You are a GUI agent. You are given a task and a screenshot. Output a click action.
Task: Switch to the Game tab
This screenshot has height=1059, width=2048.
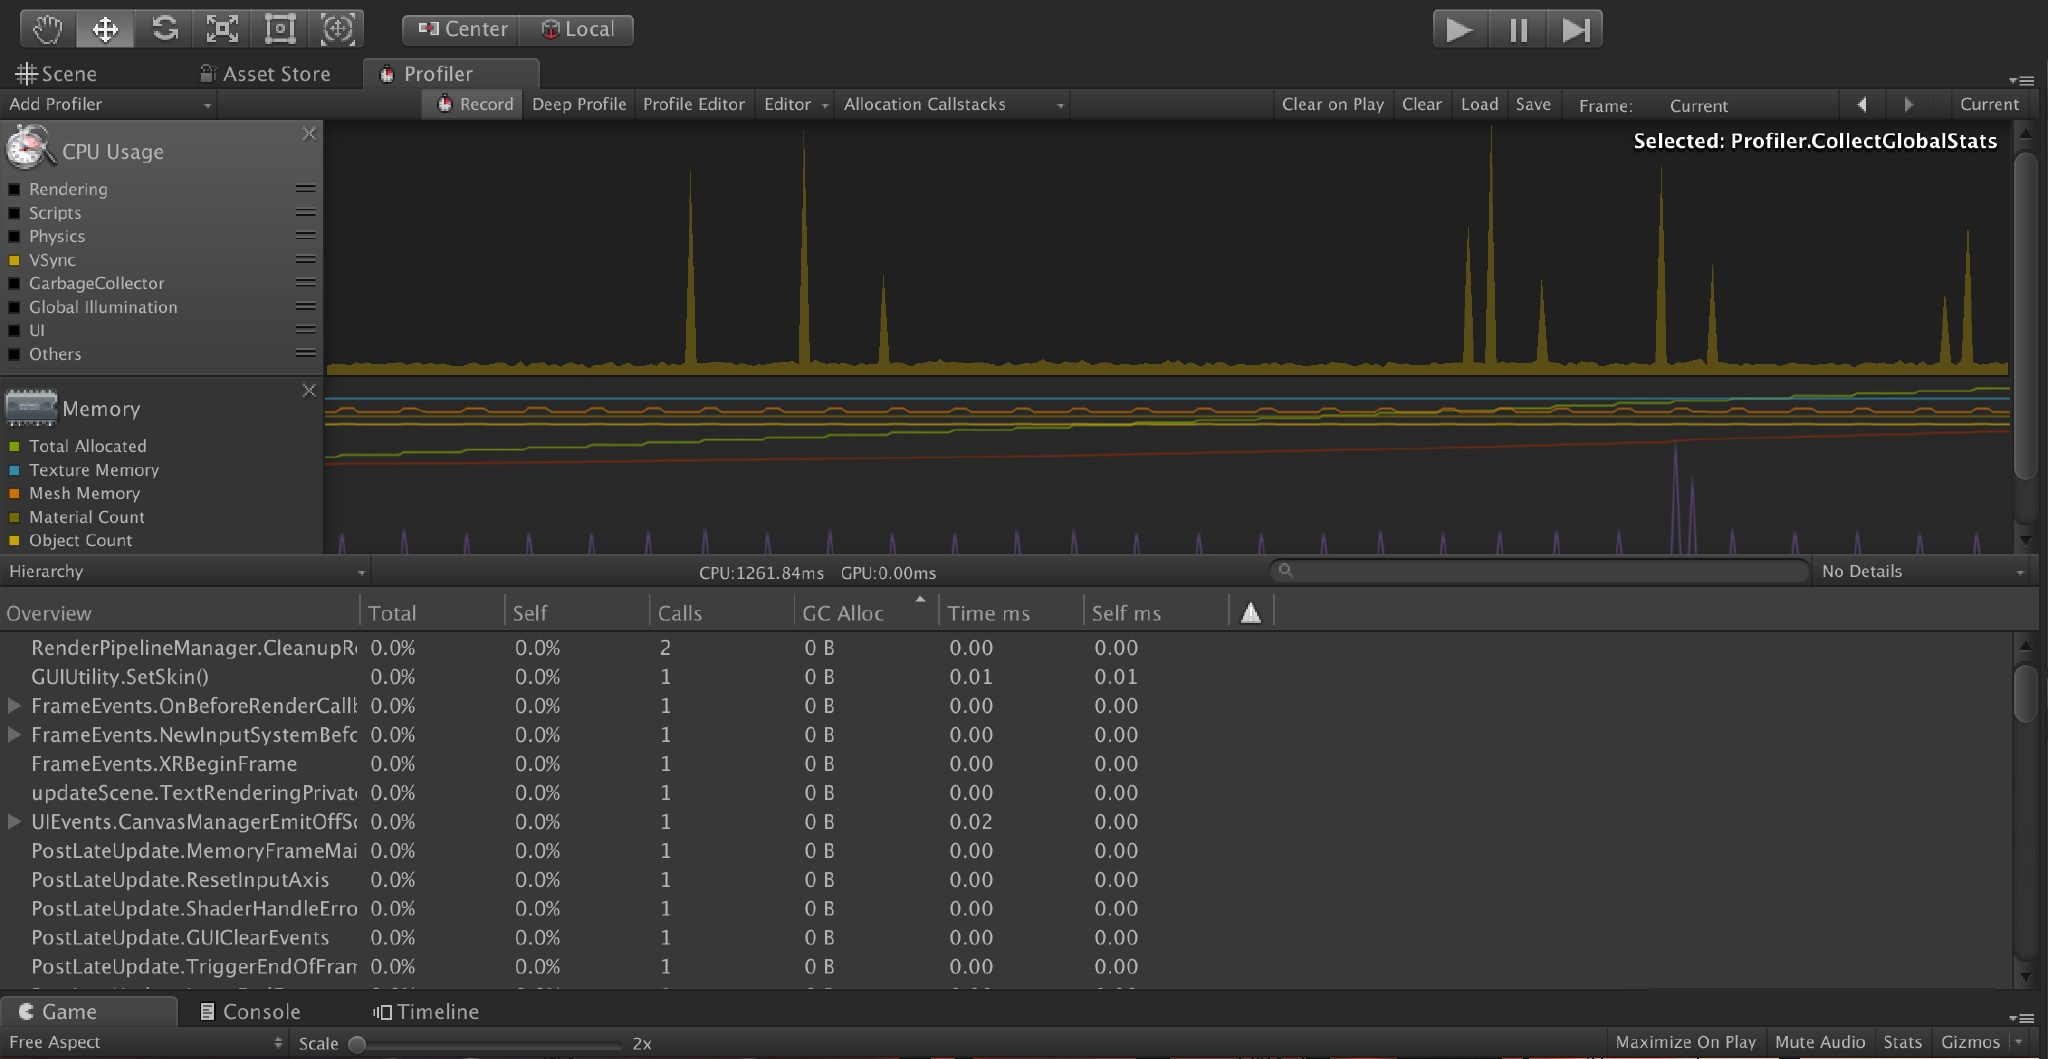[89, 1012]
